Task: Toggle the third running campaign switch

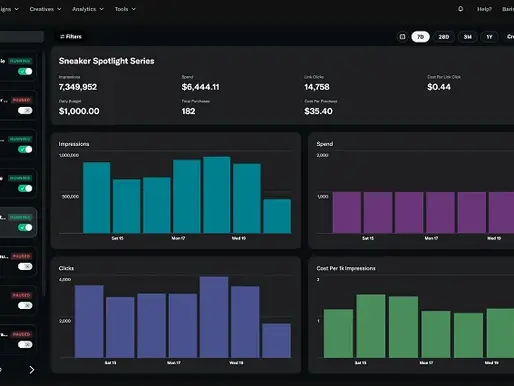Action: tap(25, 188)
